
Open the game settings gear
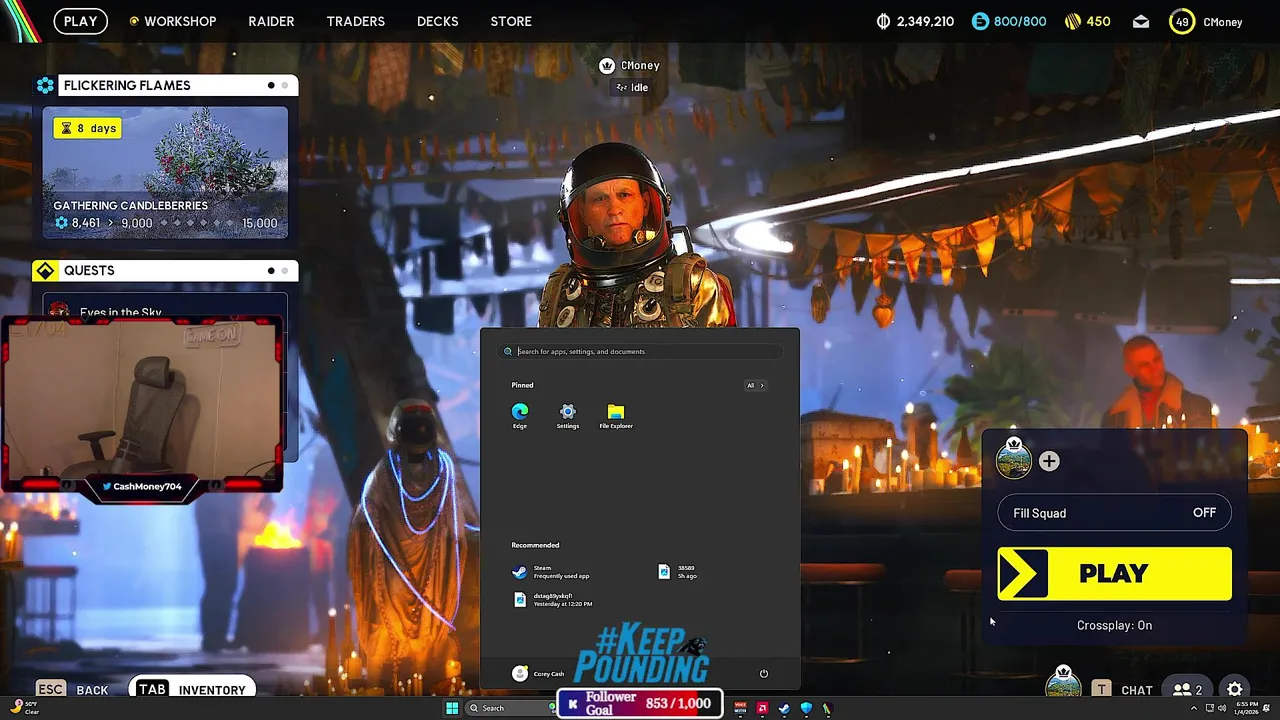(x=1235, y=689)
